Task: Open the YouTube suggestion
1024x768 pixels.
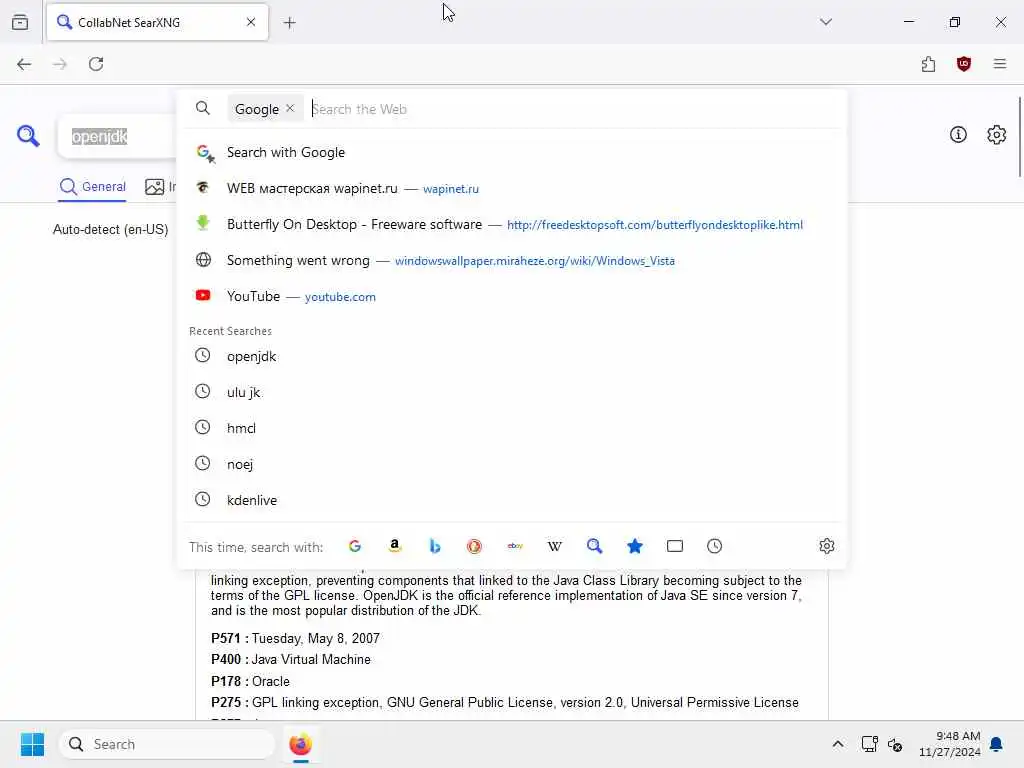Action: (x=513, y=296)
